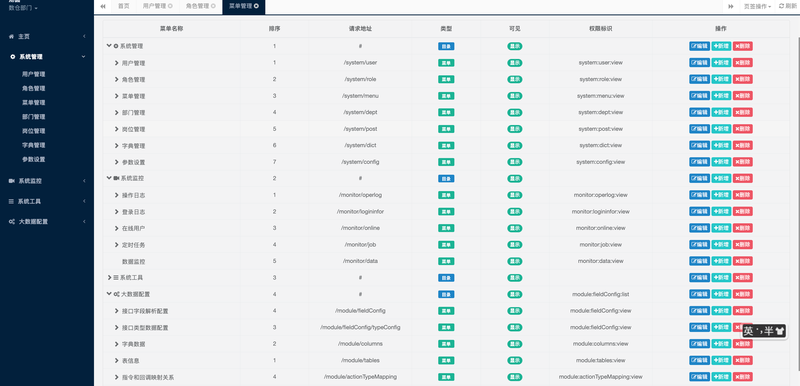The image size is (800, 386).
Task: Switch to the 首页 tab
Action: (123, 7)
